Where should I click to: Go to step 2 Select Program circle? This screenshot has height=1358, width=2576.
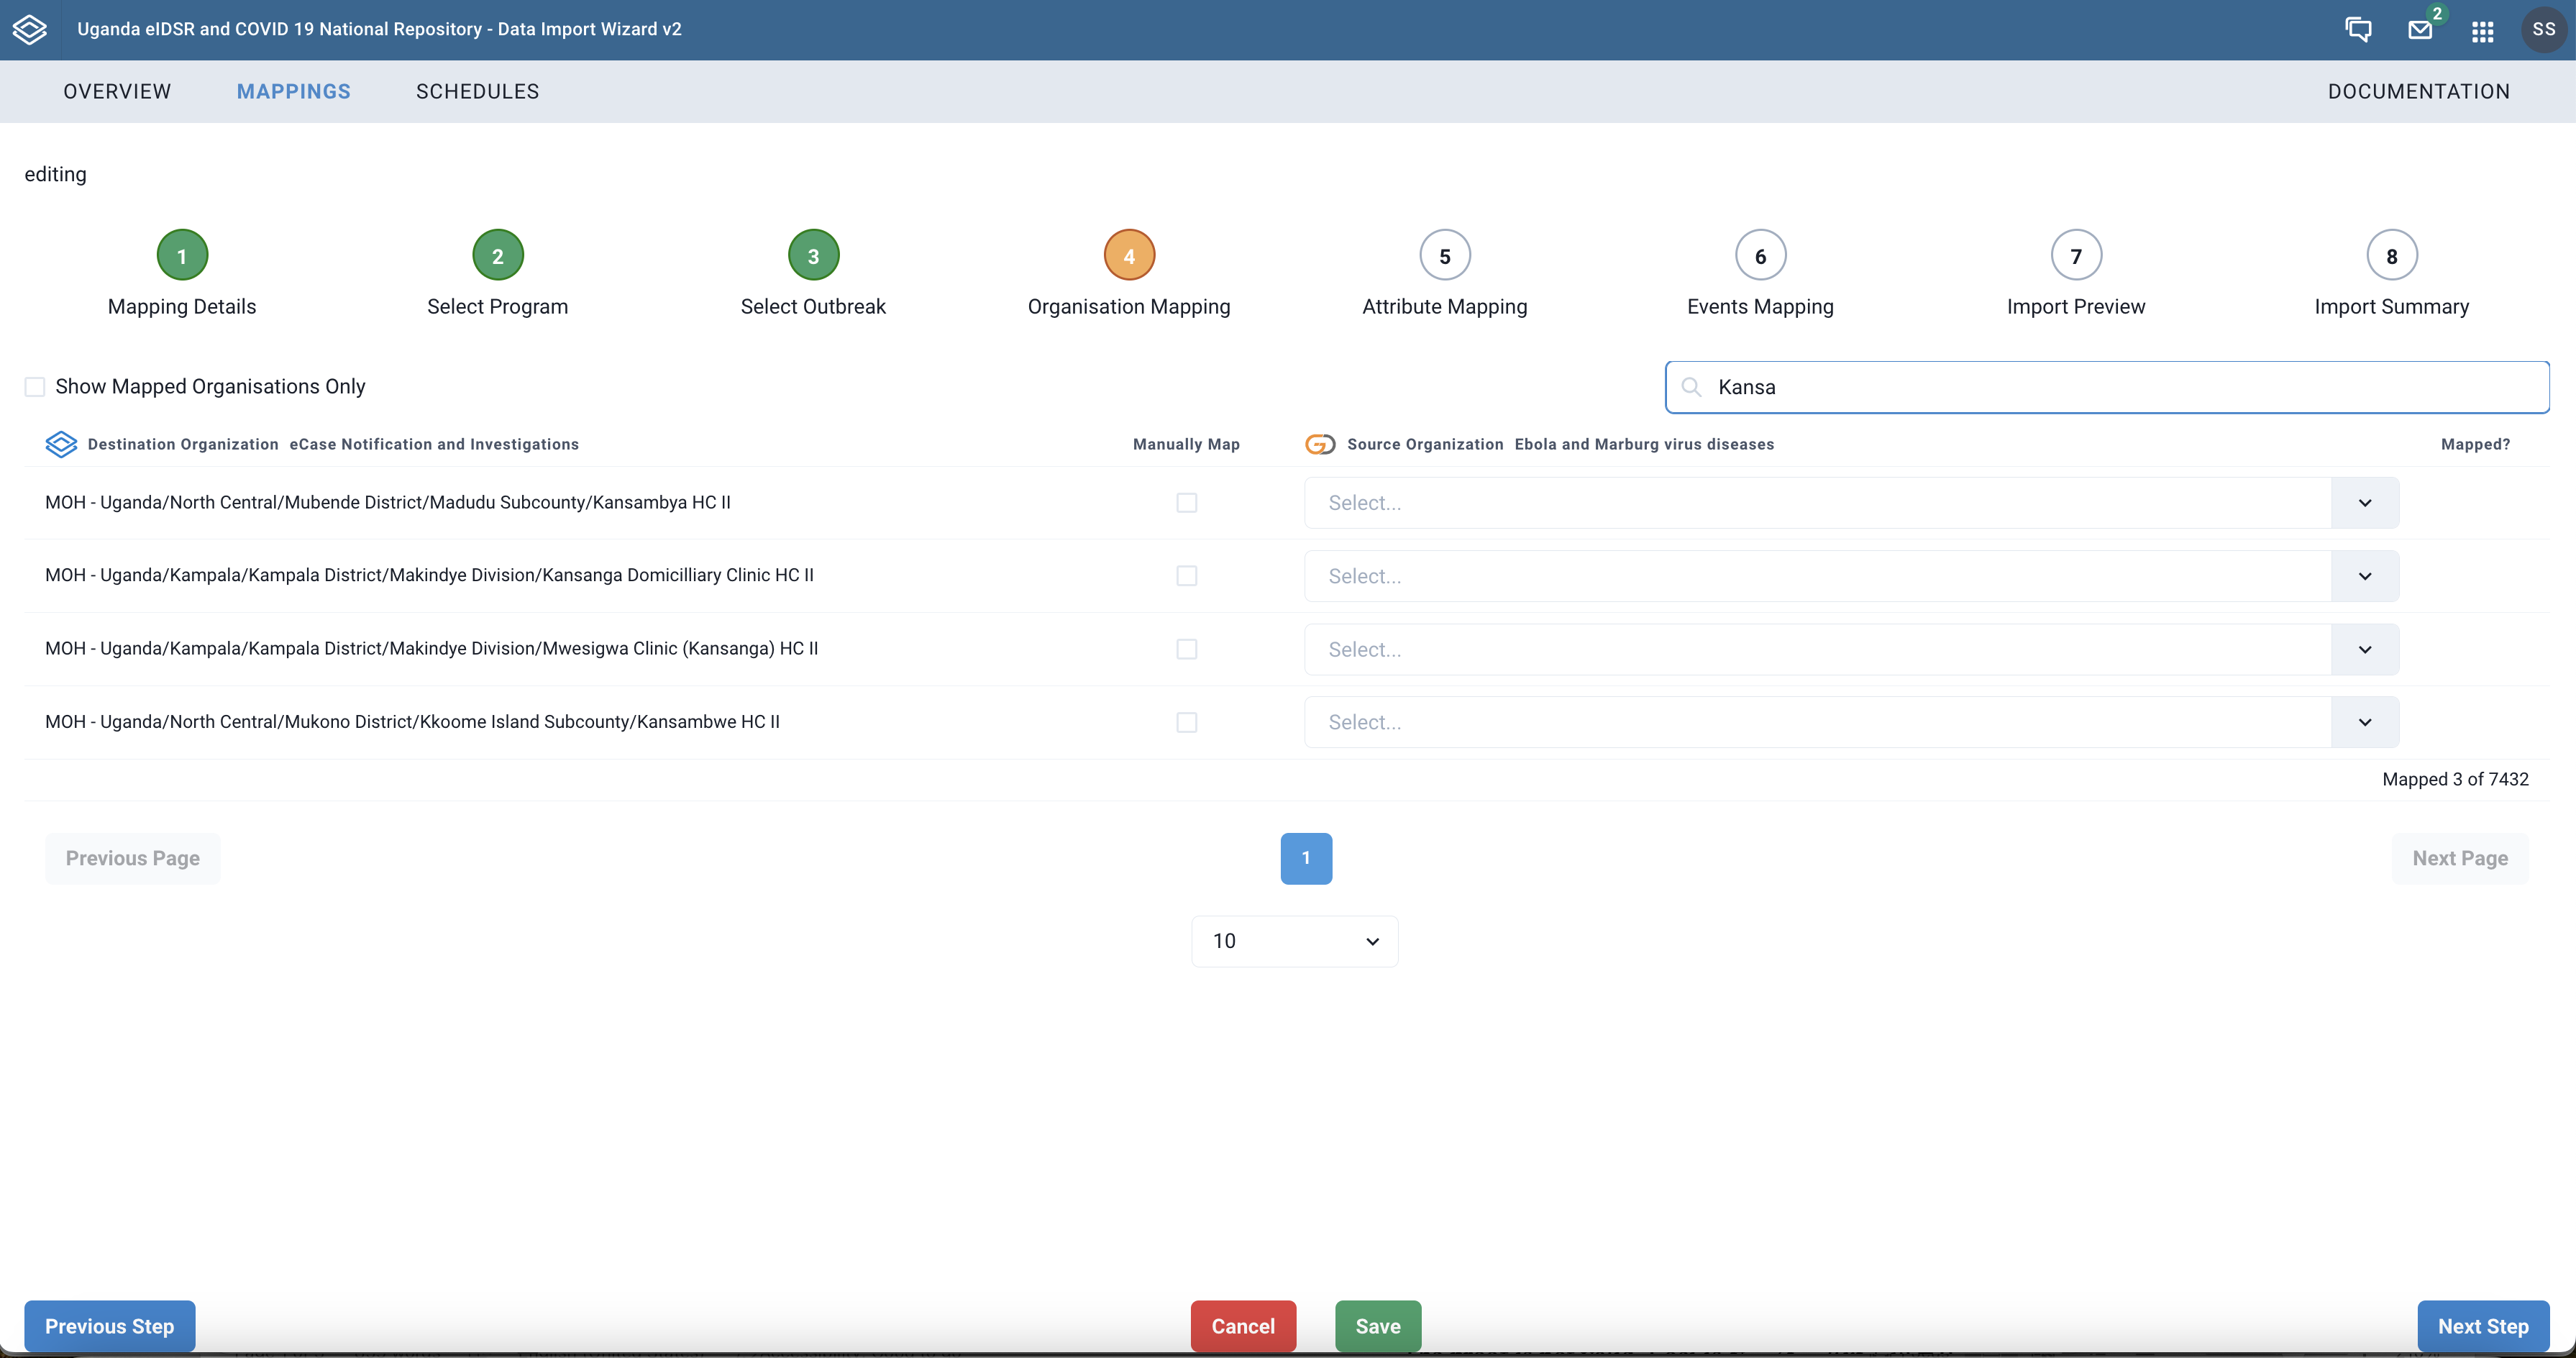tap(498, 256)
